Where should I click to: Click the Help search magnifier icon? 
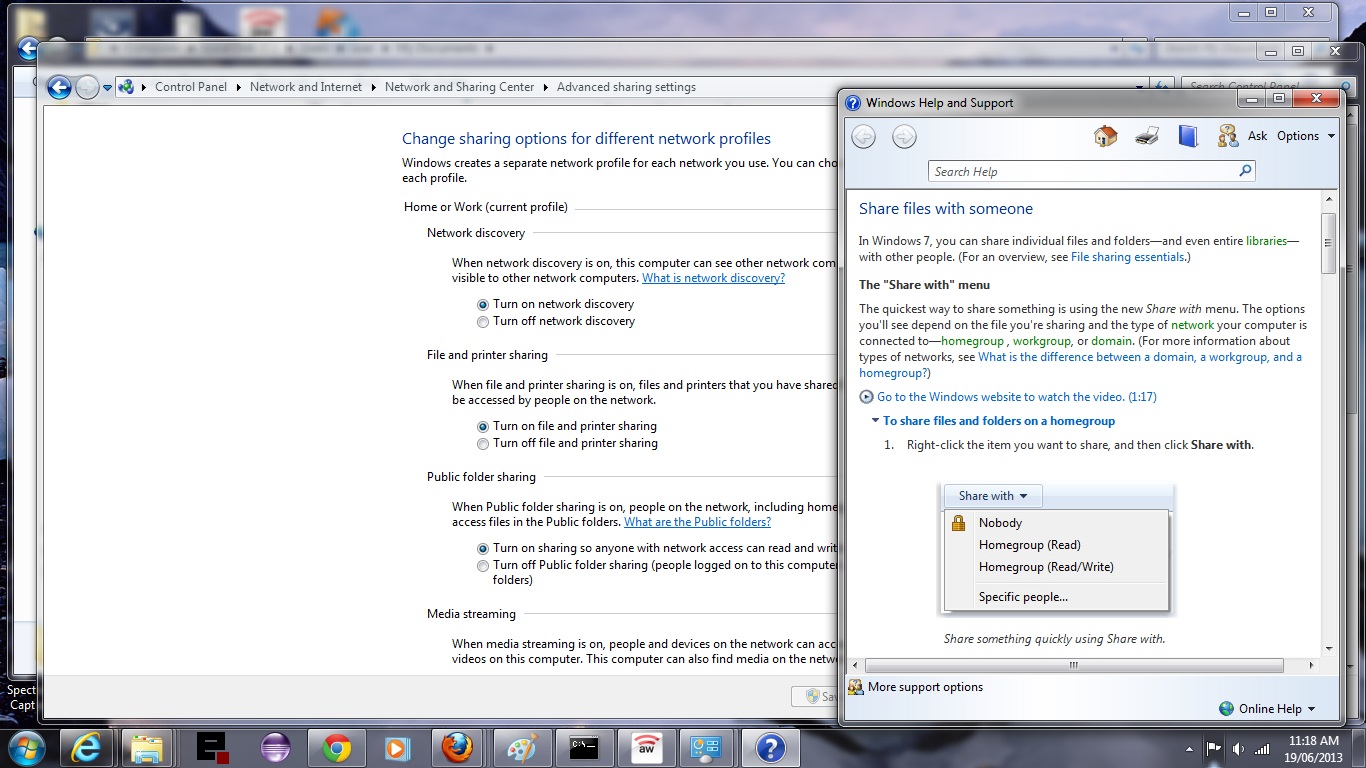(x=1245, y=171)
